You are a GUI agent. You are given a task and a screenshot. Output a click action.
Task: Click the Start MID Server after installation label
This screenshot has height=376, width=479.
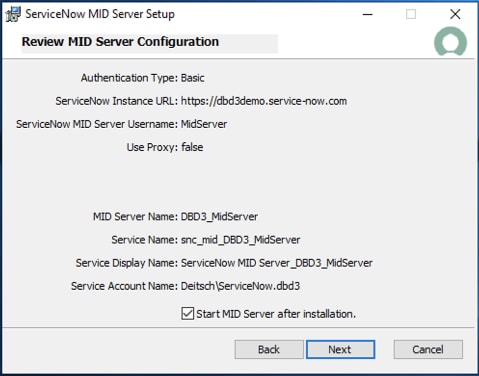[x=276, y=314]
